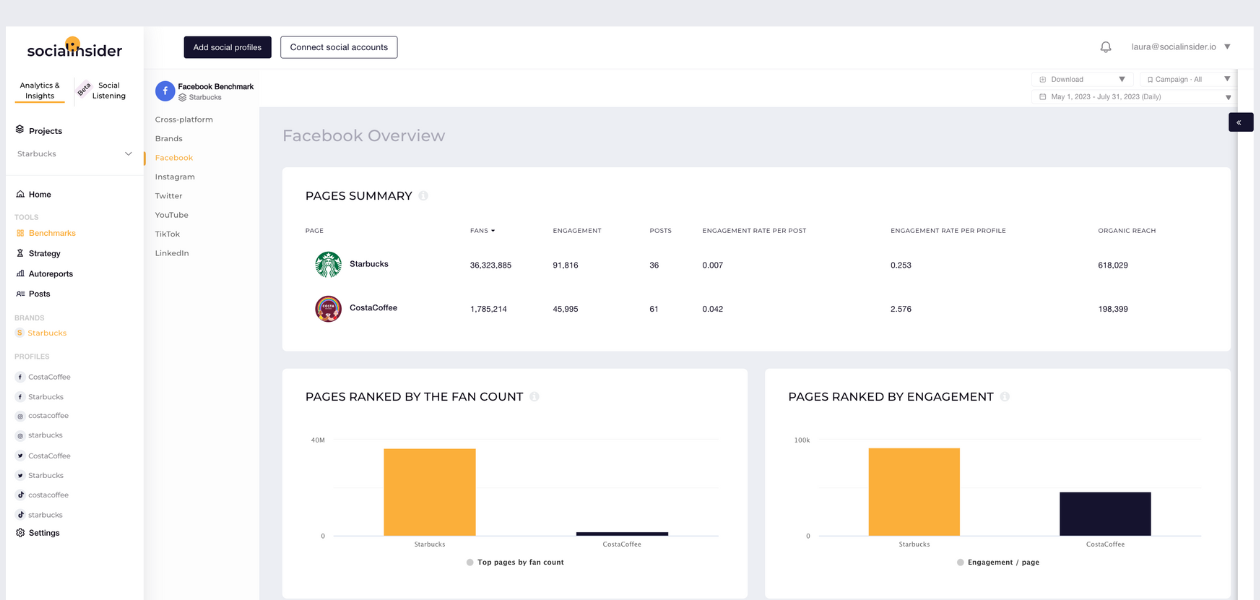Image resolution: width=1260 pixels, height=600 pixels.
Task: Open the YouTube benchmark section
Action: (172, 215)
